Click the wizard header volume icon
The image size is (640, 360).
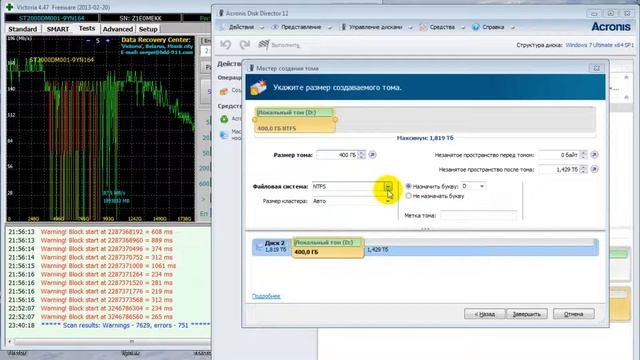point(258,87)
